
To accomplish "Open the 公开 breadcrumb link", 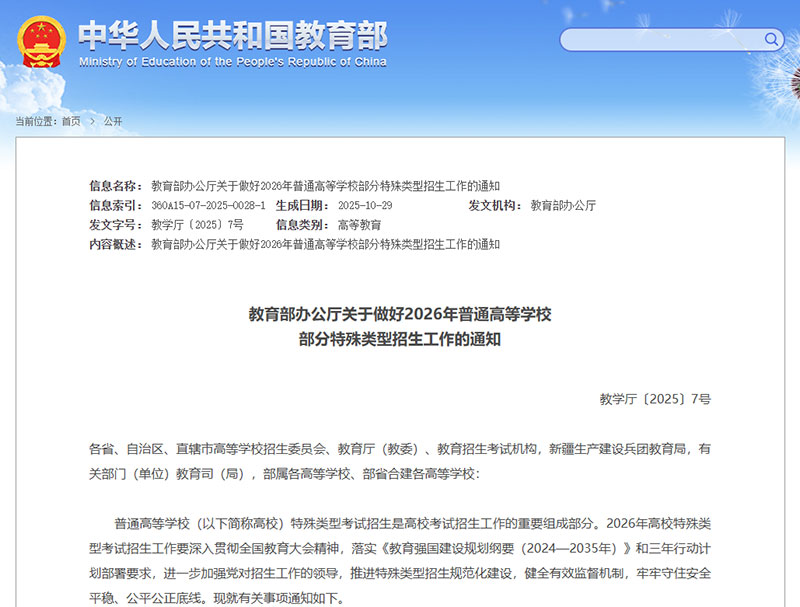I will click(113, 121).
